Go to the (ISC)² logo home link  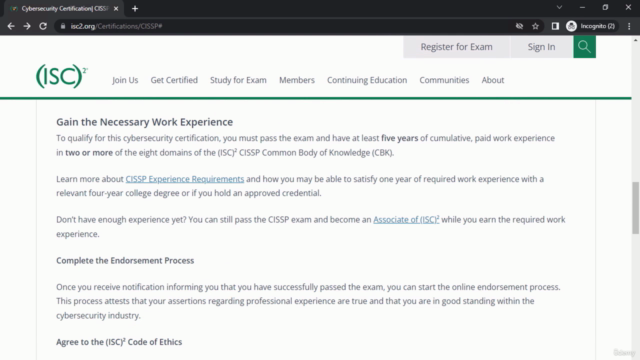pos(62,76)
